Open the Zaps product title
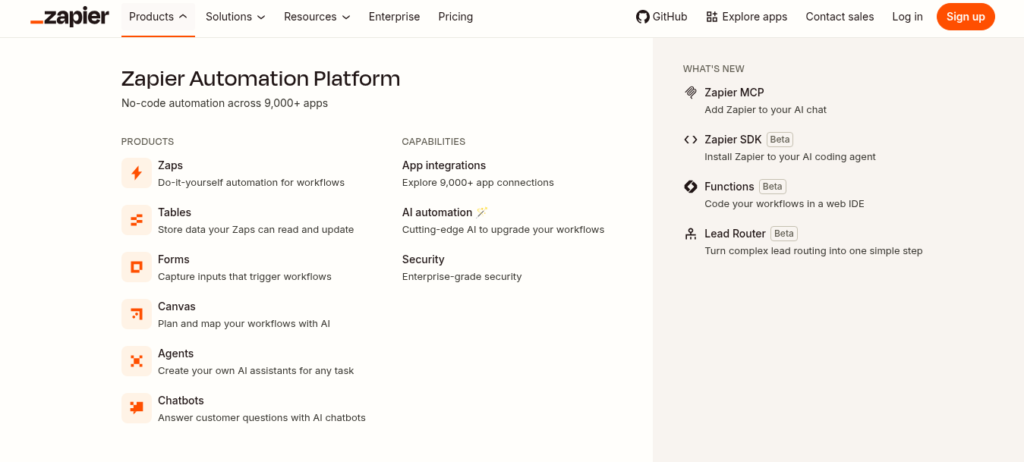This screenshot has width=1024, height=462. click(170, 165)
